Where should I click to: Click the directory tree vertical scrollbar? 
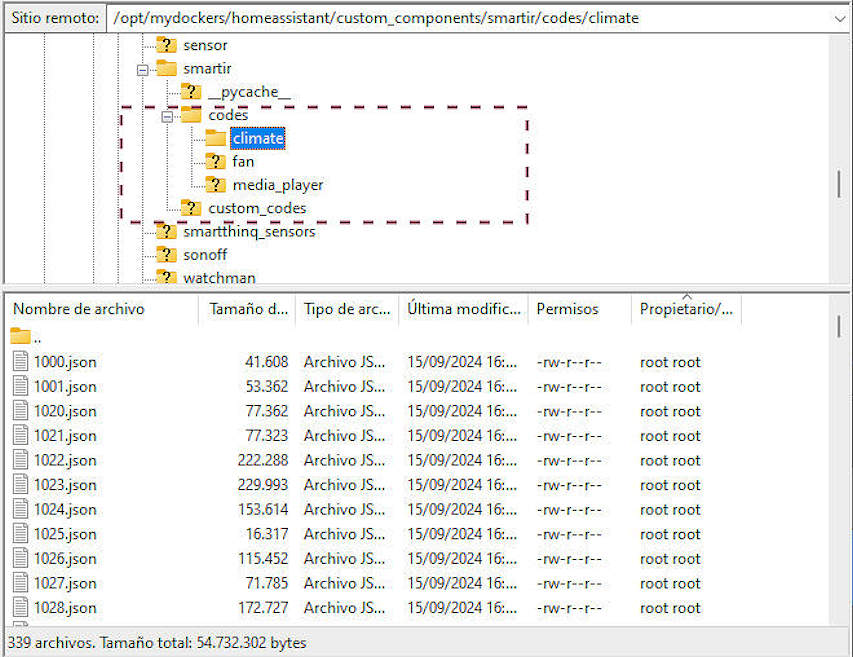click(x=839, y=184)
